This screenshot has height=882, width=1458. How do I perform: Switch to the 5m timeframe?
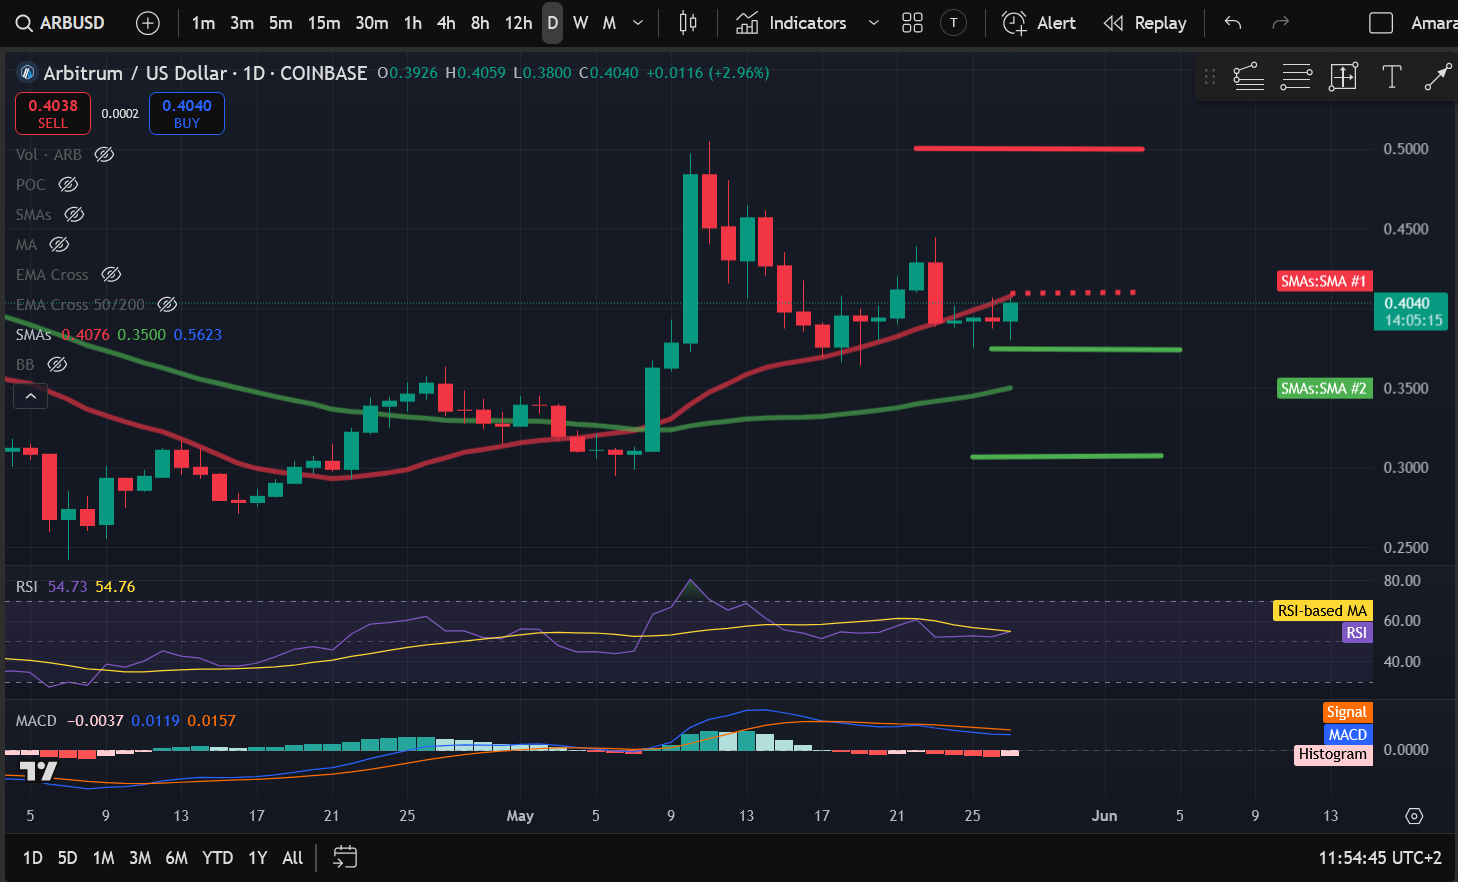pyautogui.click(x=281, y=23)
